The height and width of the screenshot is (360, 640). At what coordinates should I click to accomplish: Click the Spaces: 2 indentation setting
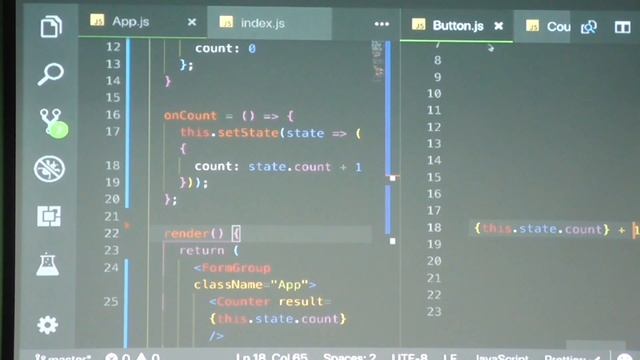point(350,357)
